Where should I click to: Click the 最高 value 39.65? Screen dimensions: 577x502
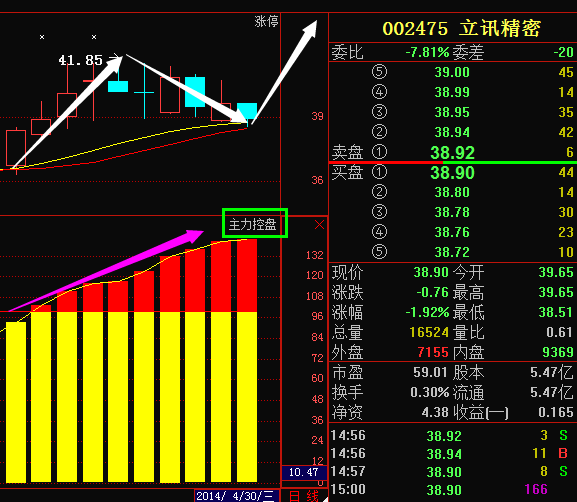(x=556, y=292)
